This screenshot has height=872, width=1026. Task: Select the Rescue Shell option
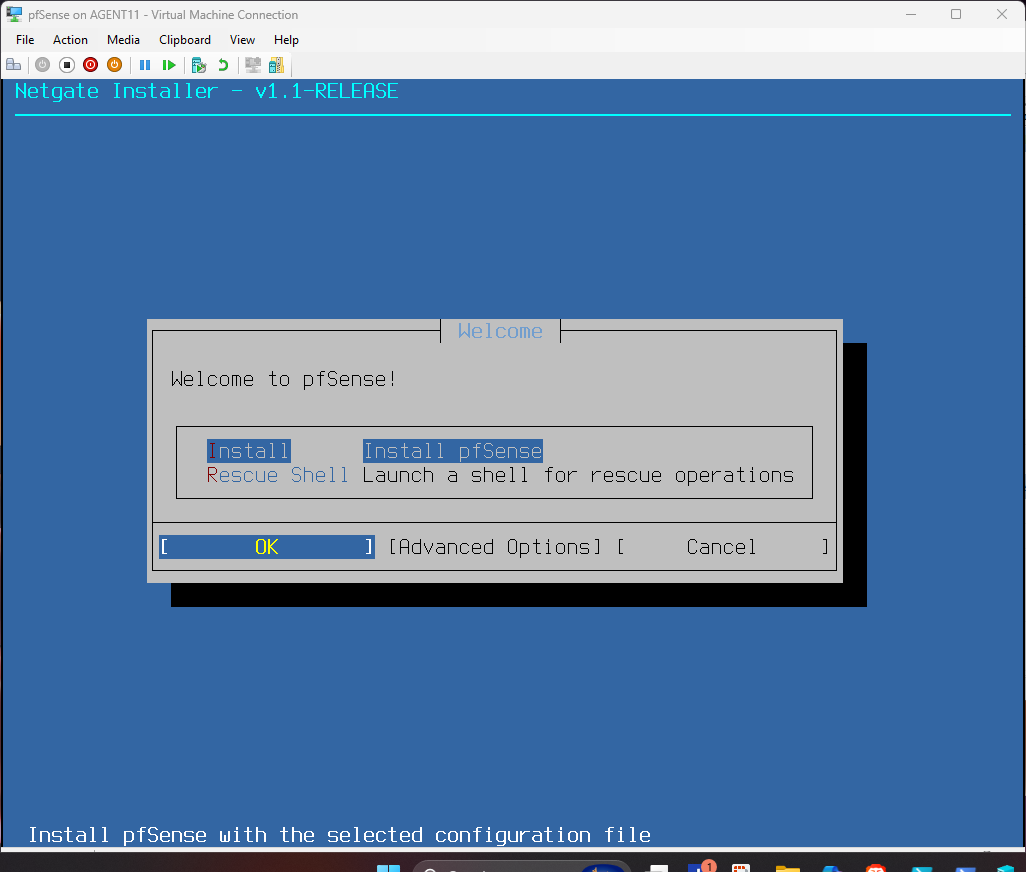pyautogui.click(x=277, y=475)
